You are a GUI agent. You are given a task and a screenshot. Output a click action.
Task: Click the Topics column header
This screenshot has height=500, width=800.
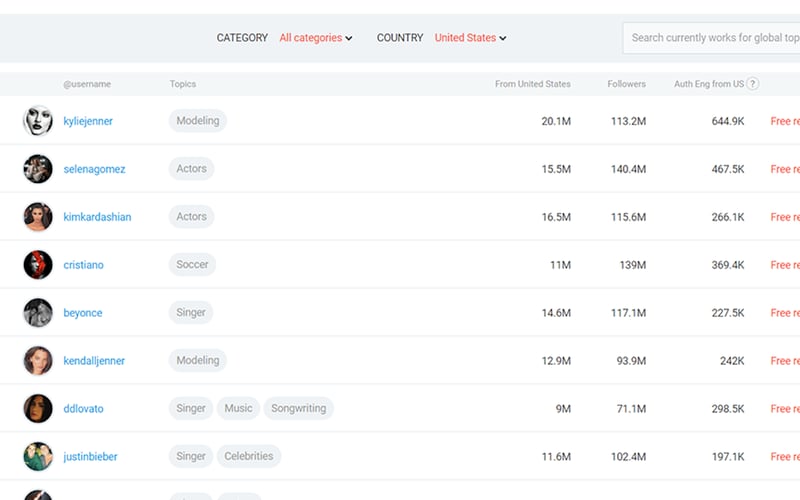[x=183, y=84]
